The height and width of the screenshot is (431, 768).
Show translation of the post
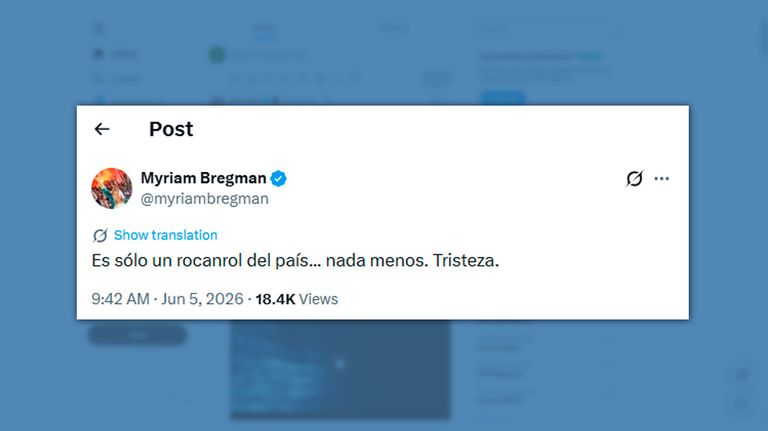click(166, 235)
